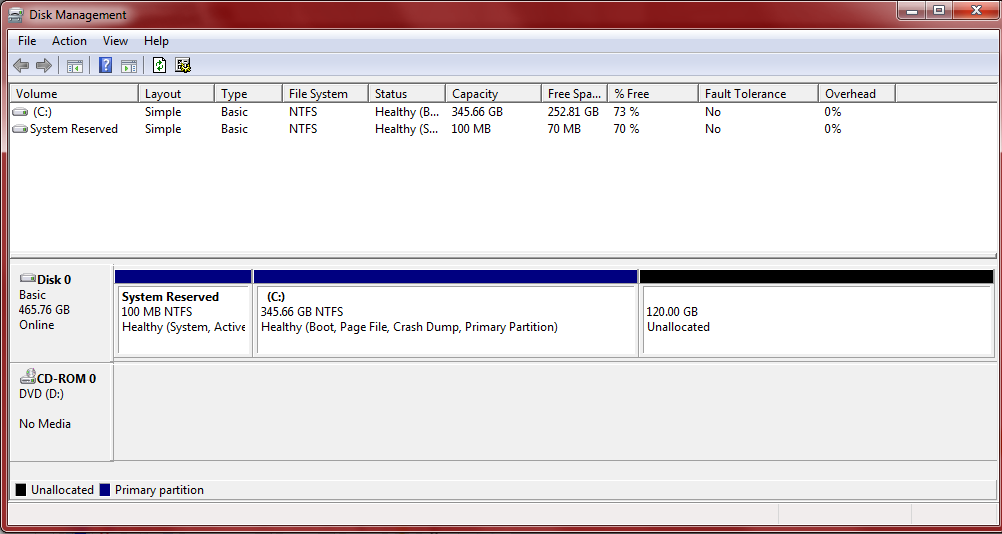Sort by the File System column header

coord(325,94)
